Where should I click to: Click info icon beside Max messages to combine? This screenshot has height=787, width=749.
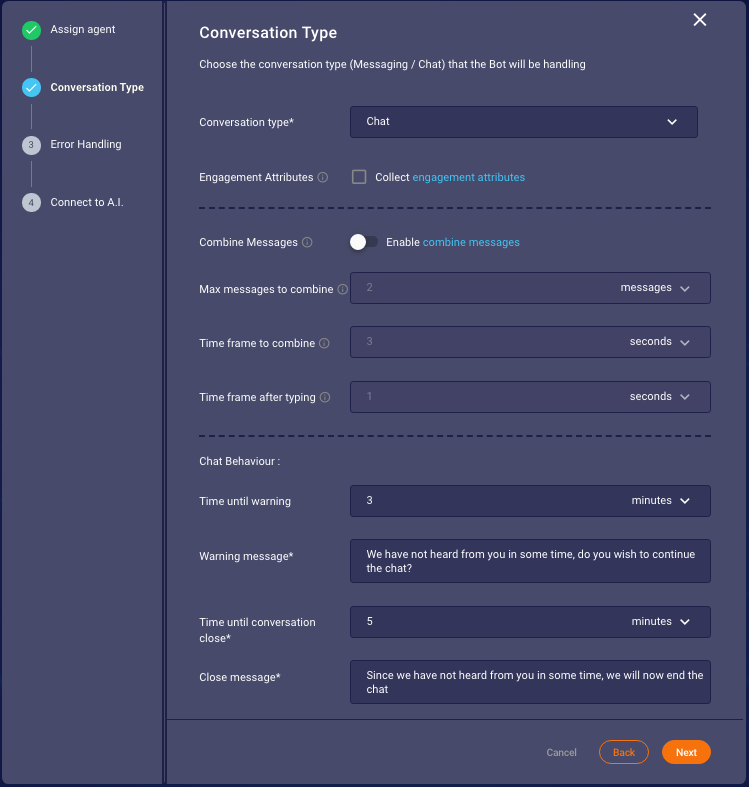[342, 289]
